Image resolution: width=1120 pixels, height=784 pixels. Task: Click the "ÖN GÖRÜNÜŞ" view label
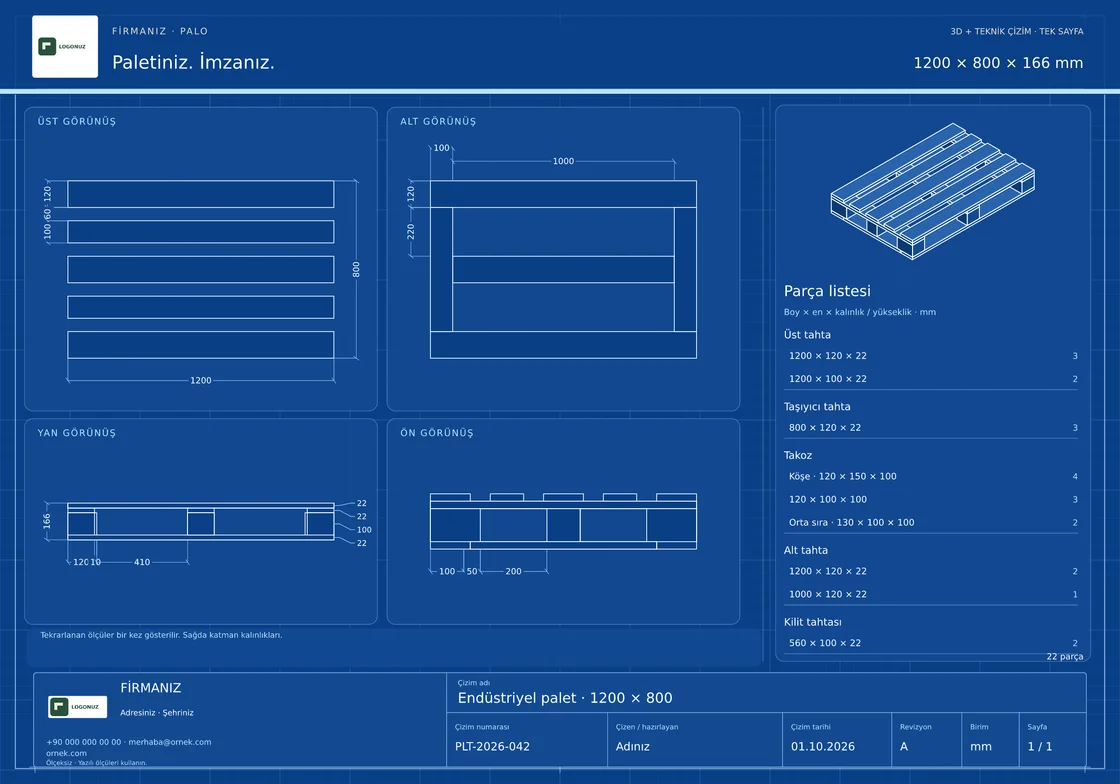click(436, 433)
